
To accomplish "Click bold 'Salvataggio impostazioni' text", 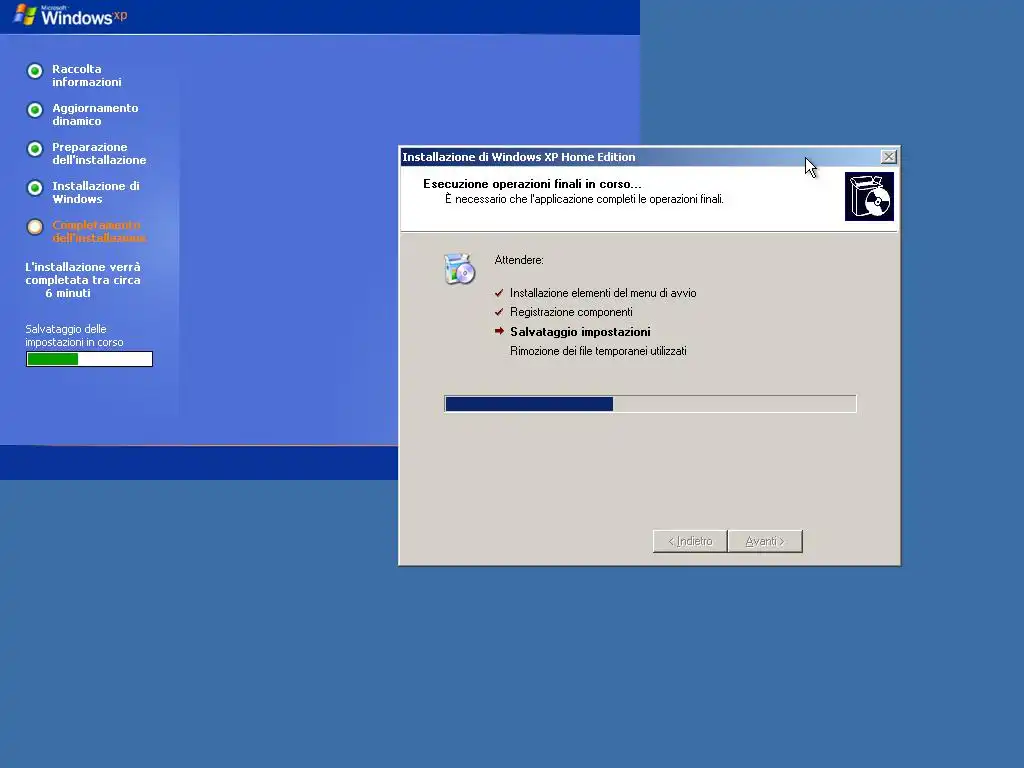I will click(x=580, y=332).
